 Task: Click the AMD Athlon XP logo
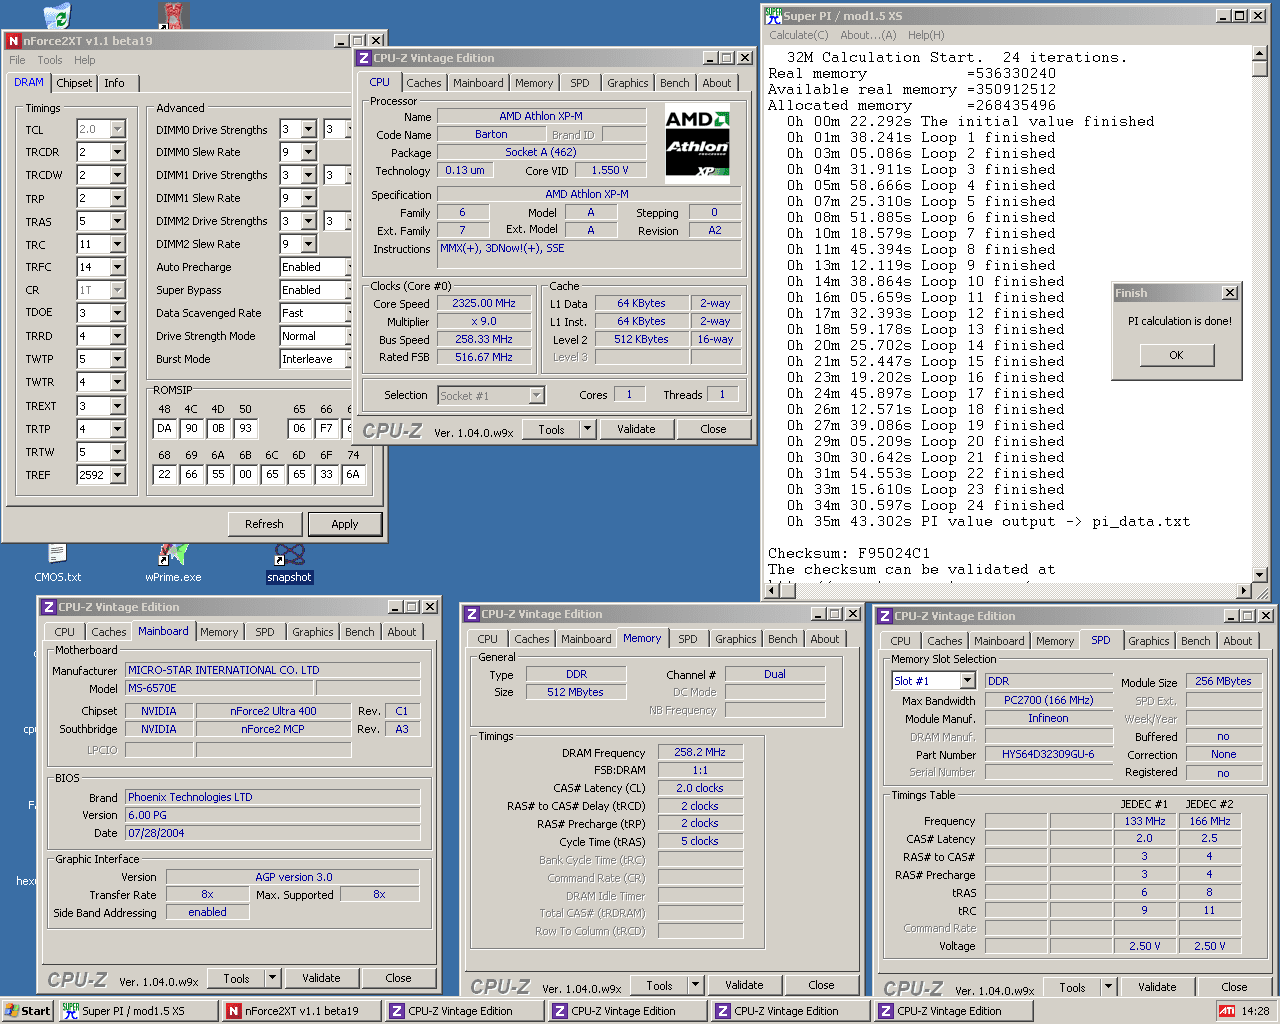pos(697,143)
